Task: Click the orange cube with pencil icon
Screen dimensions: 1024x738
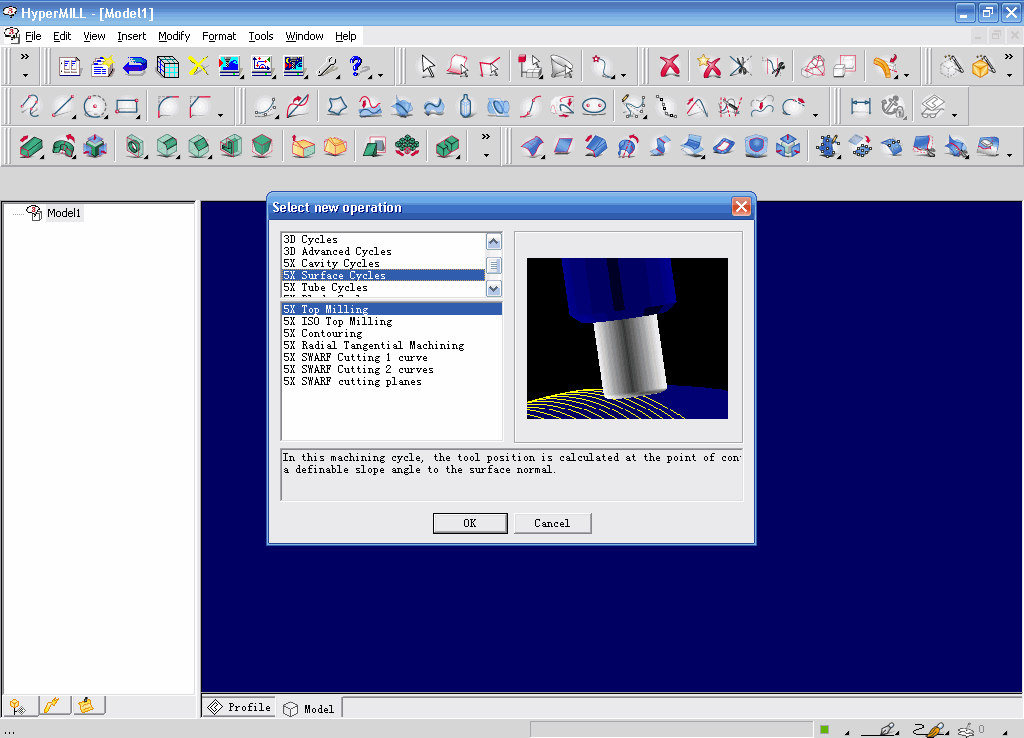Action: point(983,66)
